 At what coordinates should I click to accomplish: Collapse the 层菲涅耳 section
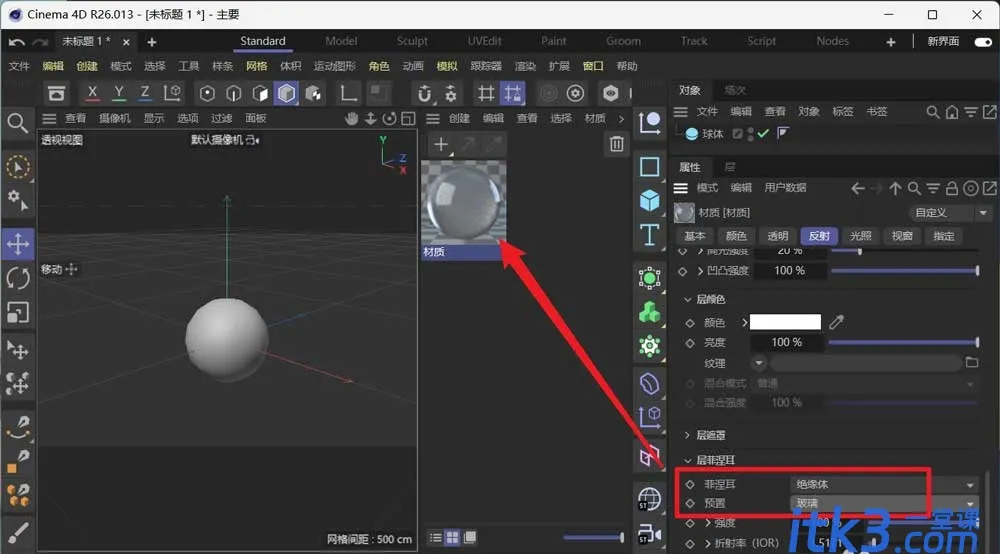tap(688, 460)
